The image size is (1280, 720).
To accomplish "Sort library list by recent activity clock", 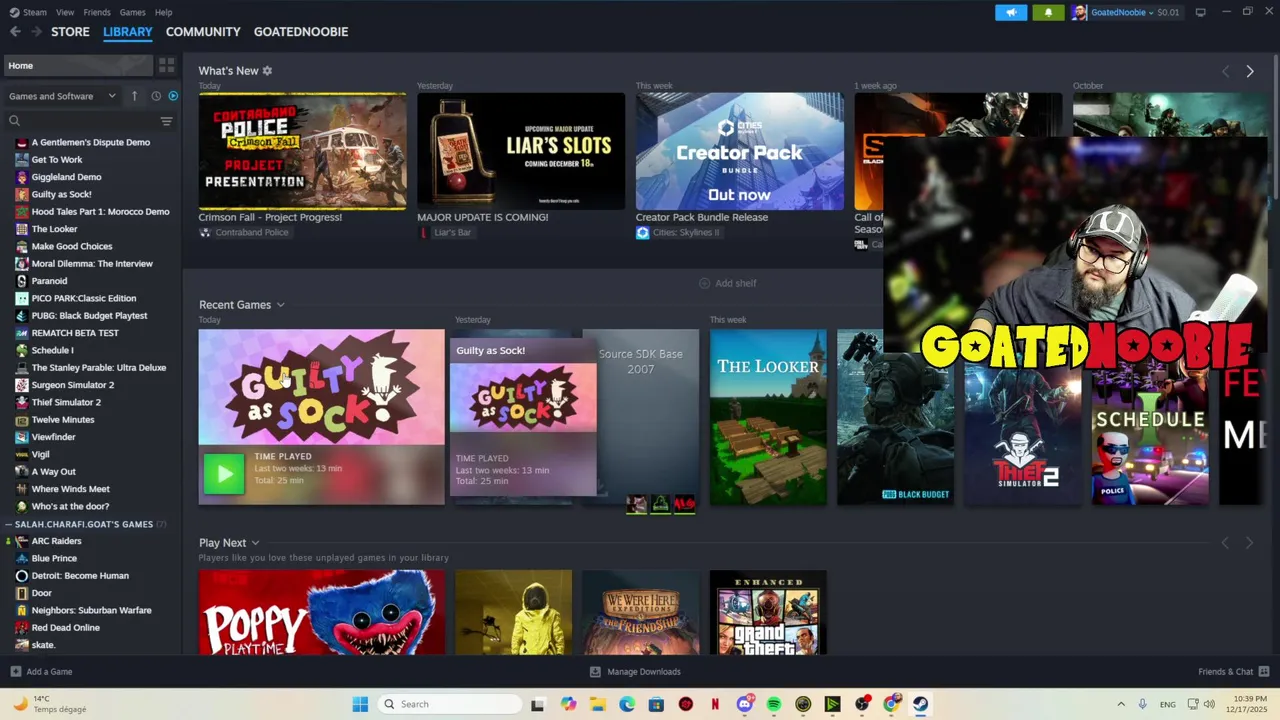I will (156, 96).
